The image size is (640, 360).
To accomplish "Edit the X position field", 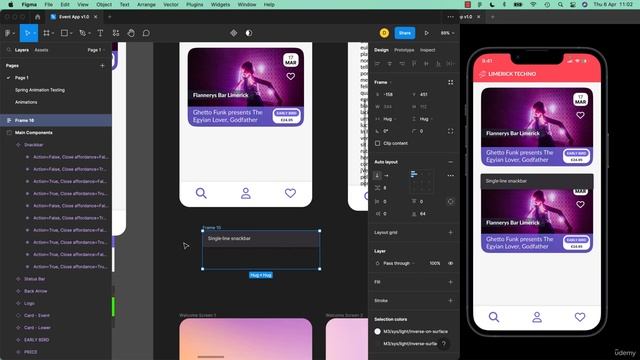I will tap(388, 94).
